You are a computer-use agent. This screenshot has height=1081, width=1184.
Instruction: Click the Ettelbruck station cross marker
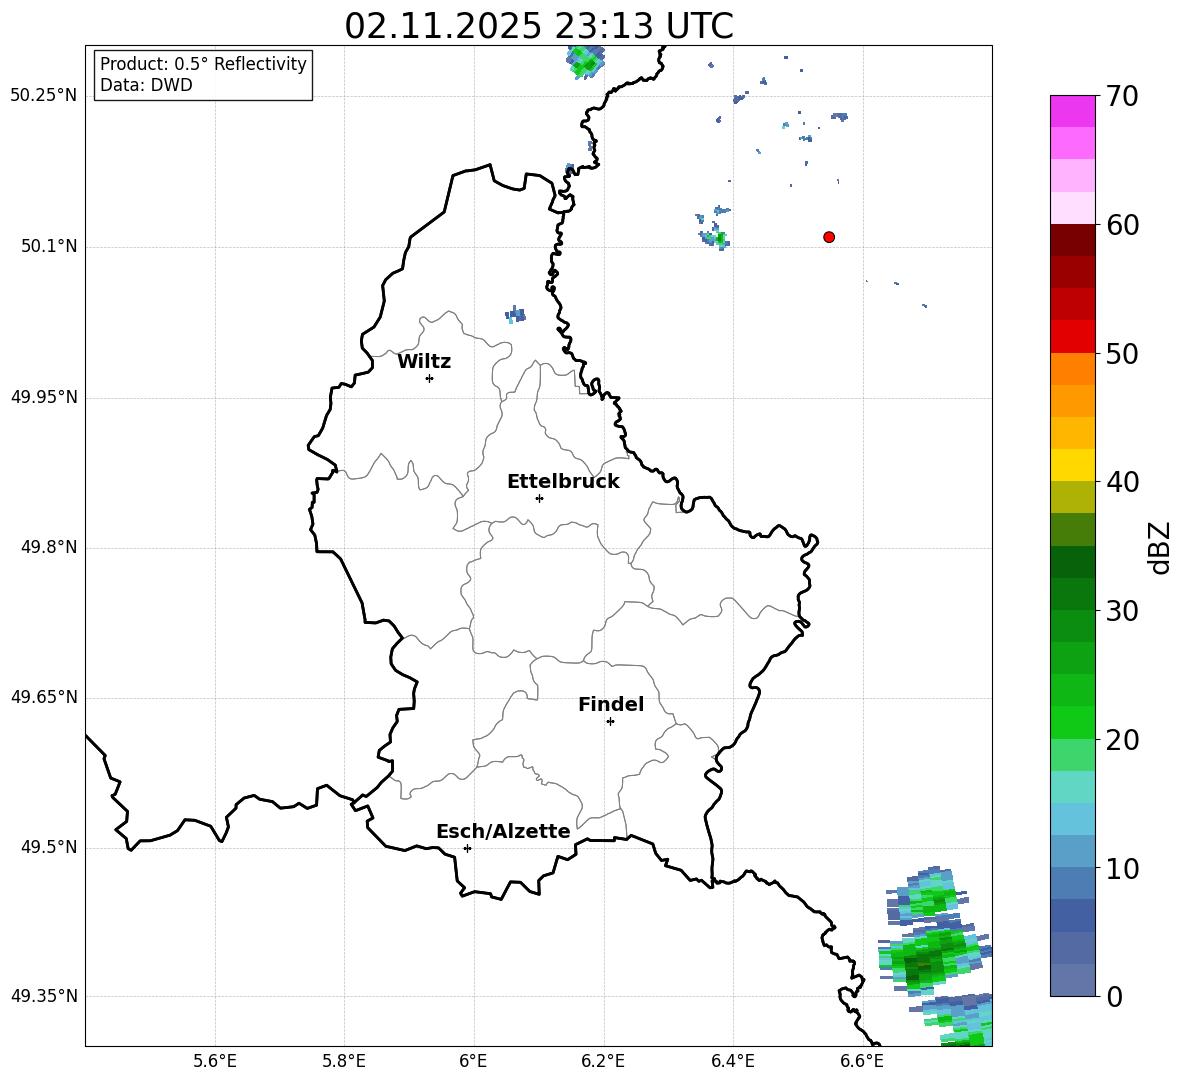coord(539,498)
